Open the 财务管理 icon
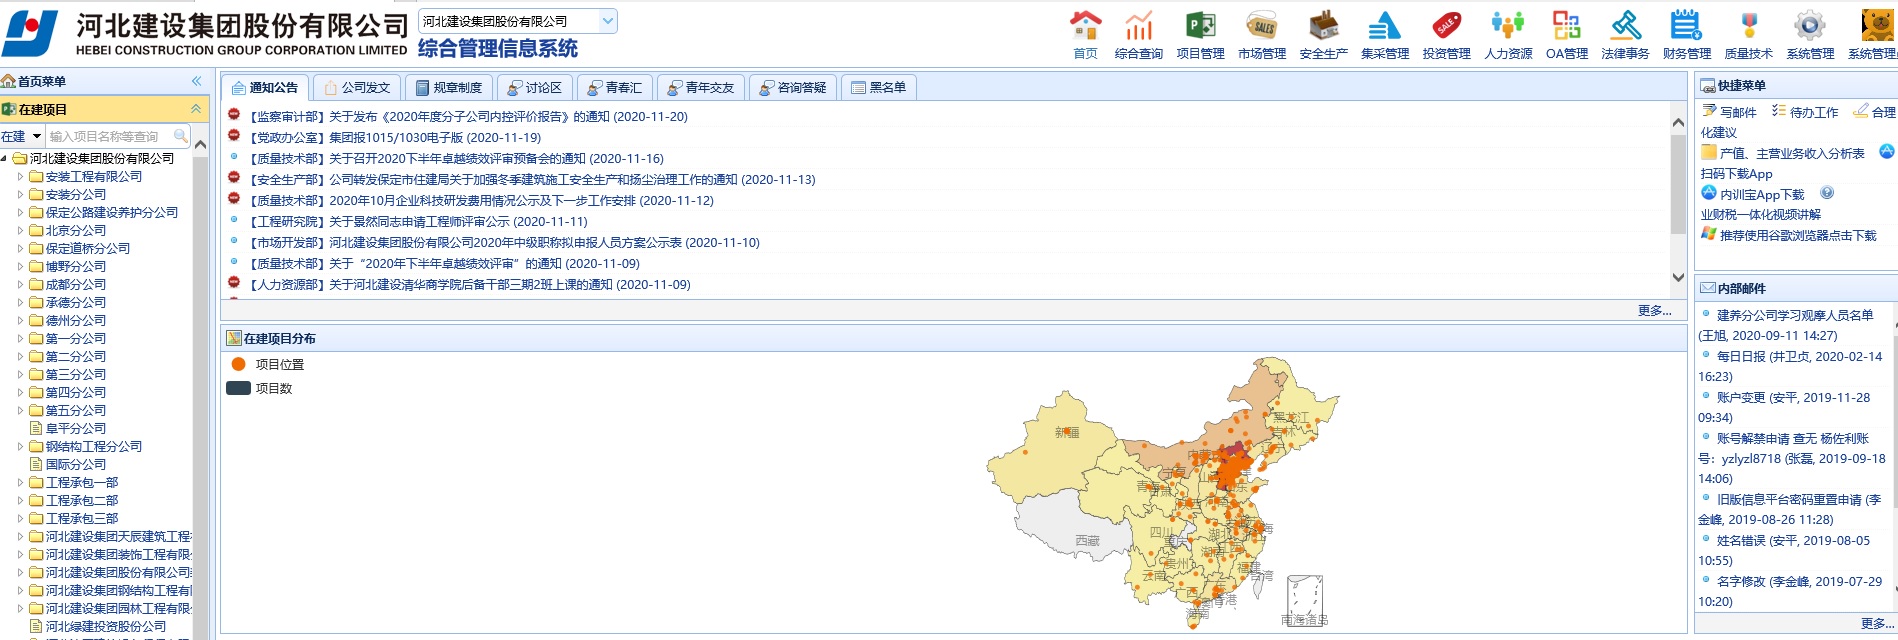 click(x=1686, y=26)
